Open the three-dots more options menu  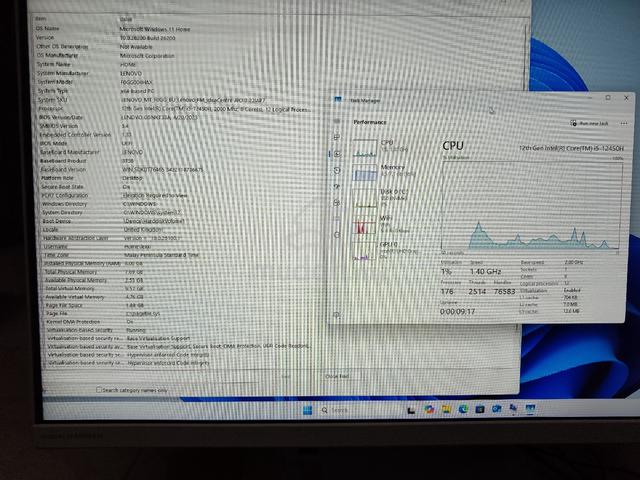pos(624,123)
